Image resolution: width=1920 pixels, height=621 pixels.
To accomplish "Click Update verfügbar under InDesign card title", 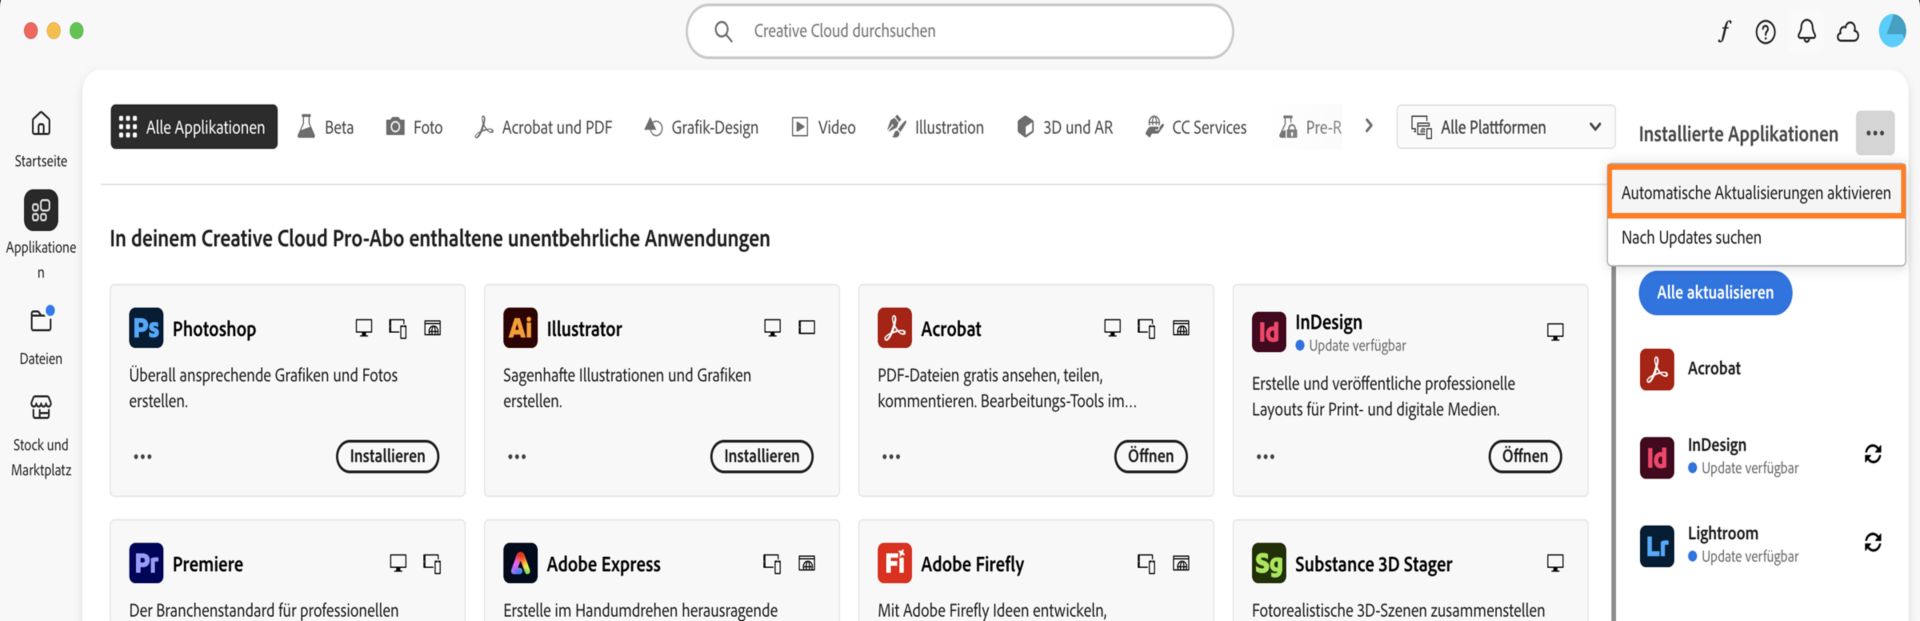I will [x=1357, y=346].
